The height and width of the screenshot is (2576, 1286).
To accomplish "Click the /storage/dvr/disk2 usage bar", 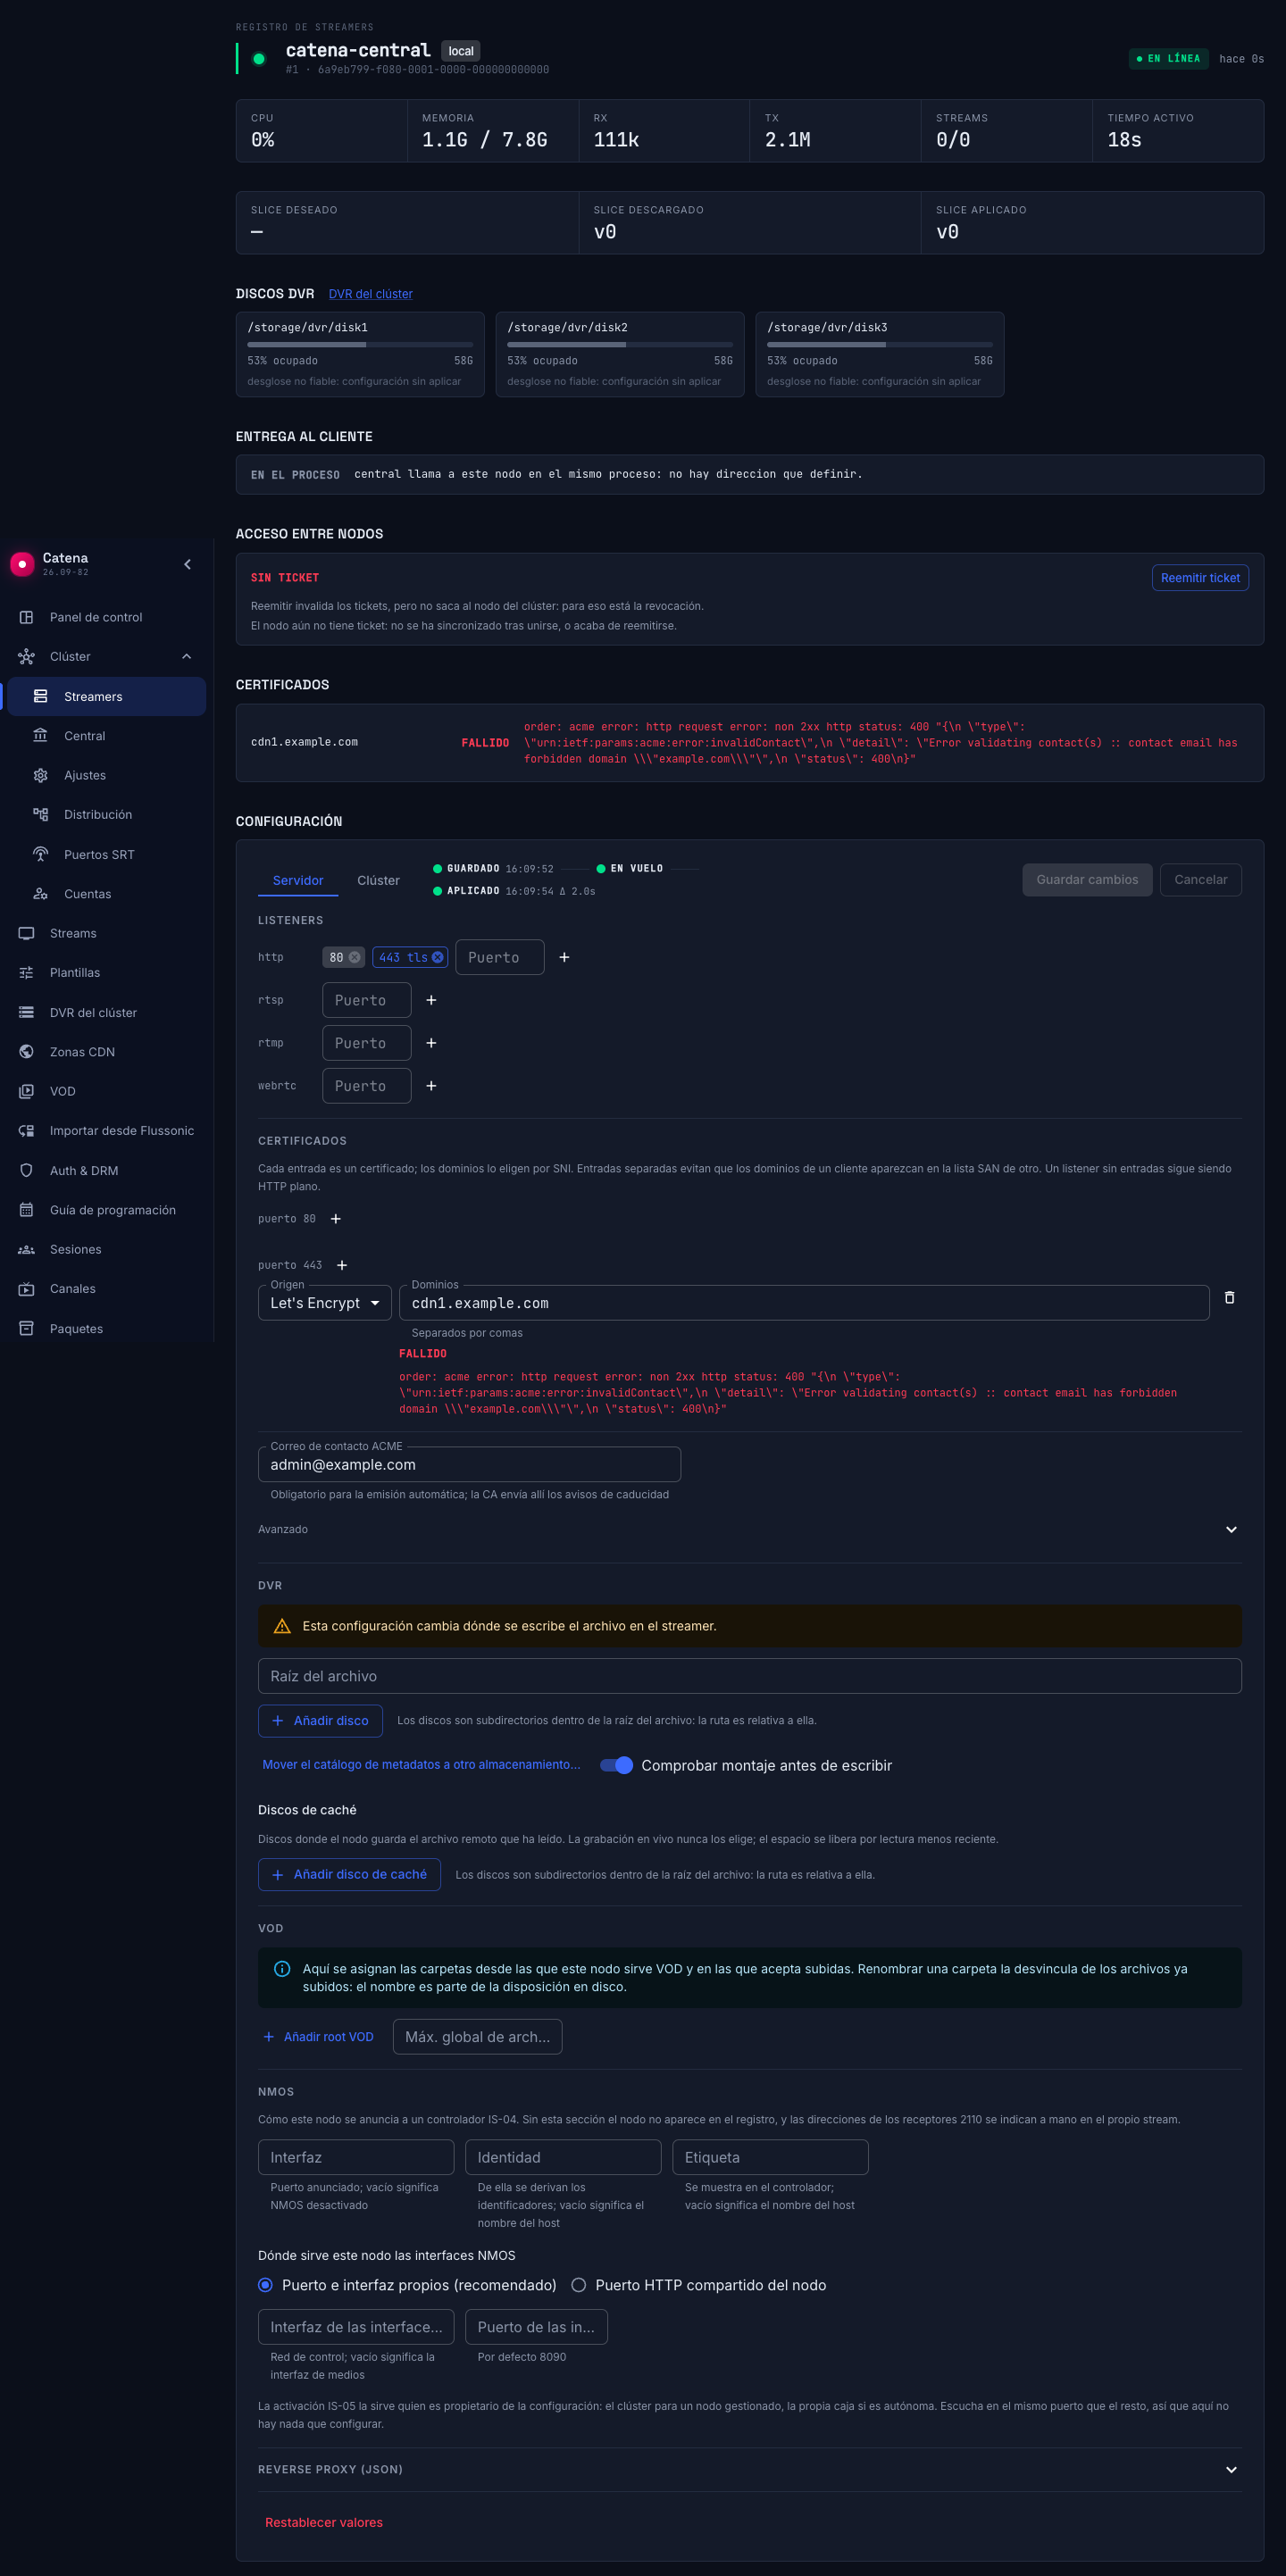I will click(x=620, y=344).
